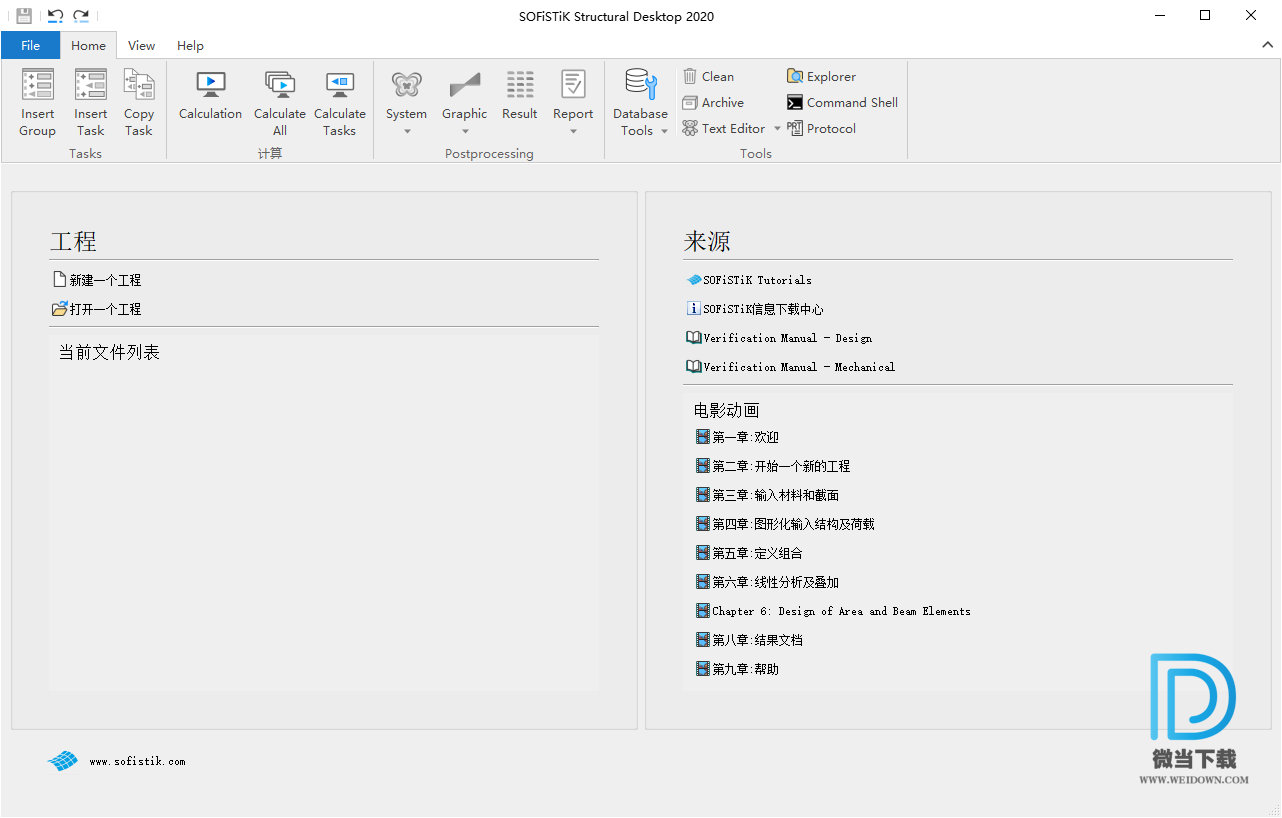Play movie 第五章:定义组合
Viewport: 1282px width, 818px height.
click(x=749, y=554)
